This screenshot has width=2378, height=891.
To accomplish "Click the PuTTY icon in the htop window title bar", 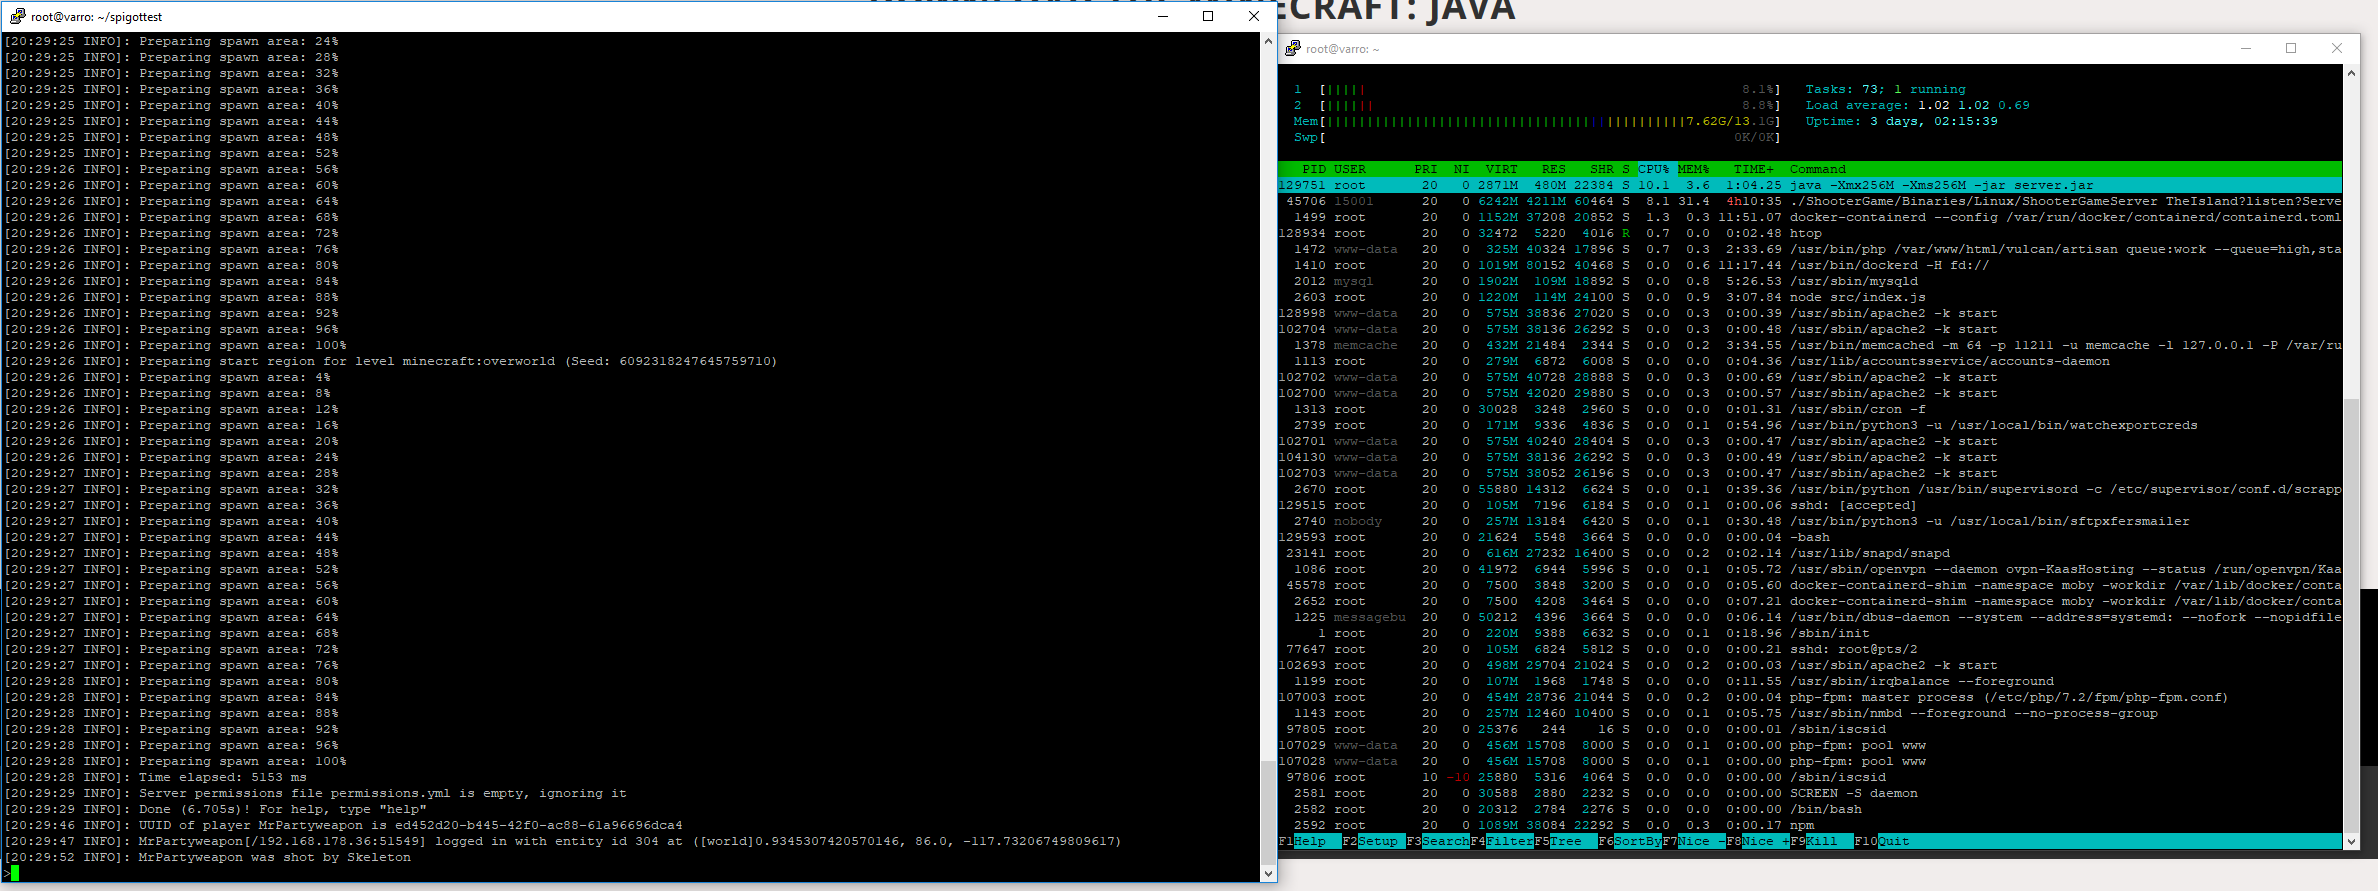I will coord(1293,48).
